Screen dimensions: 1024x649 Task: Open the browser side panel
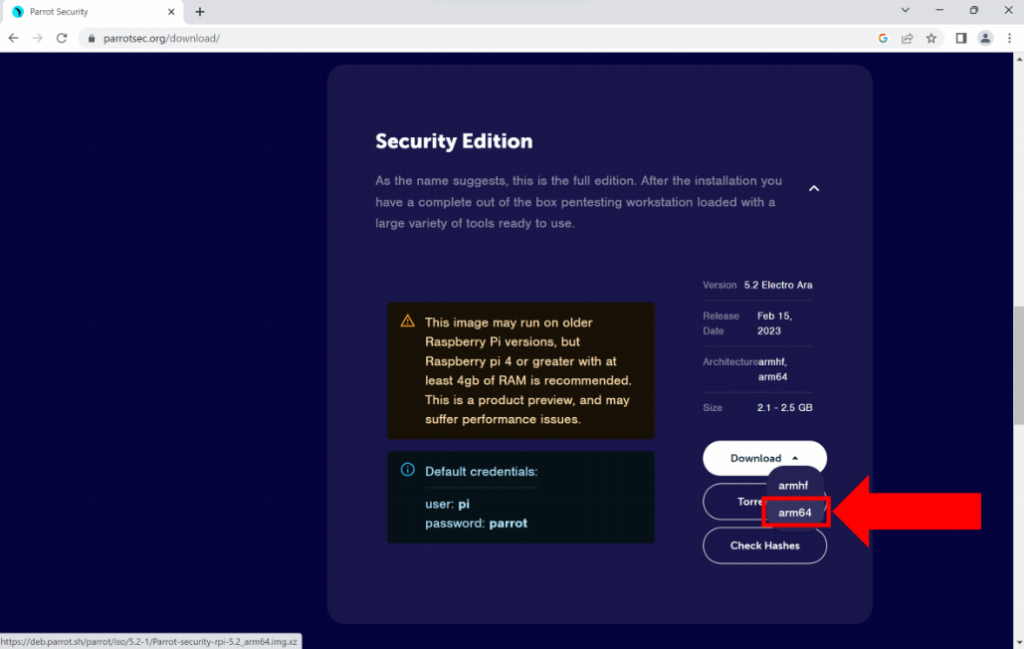(x=961, y=38)
